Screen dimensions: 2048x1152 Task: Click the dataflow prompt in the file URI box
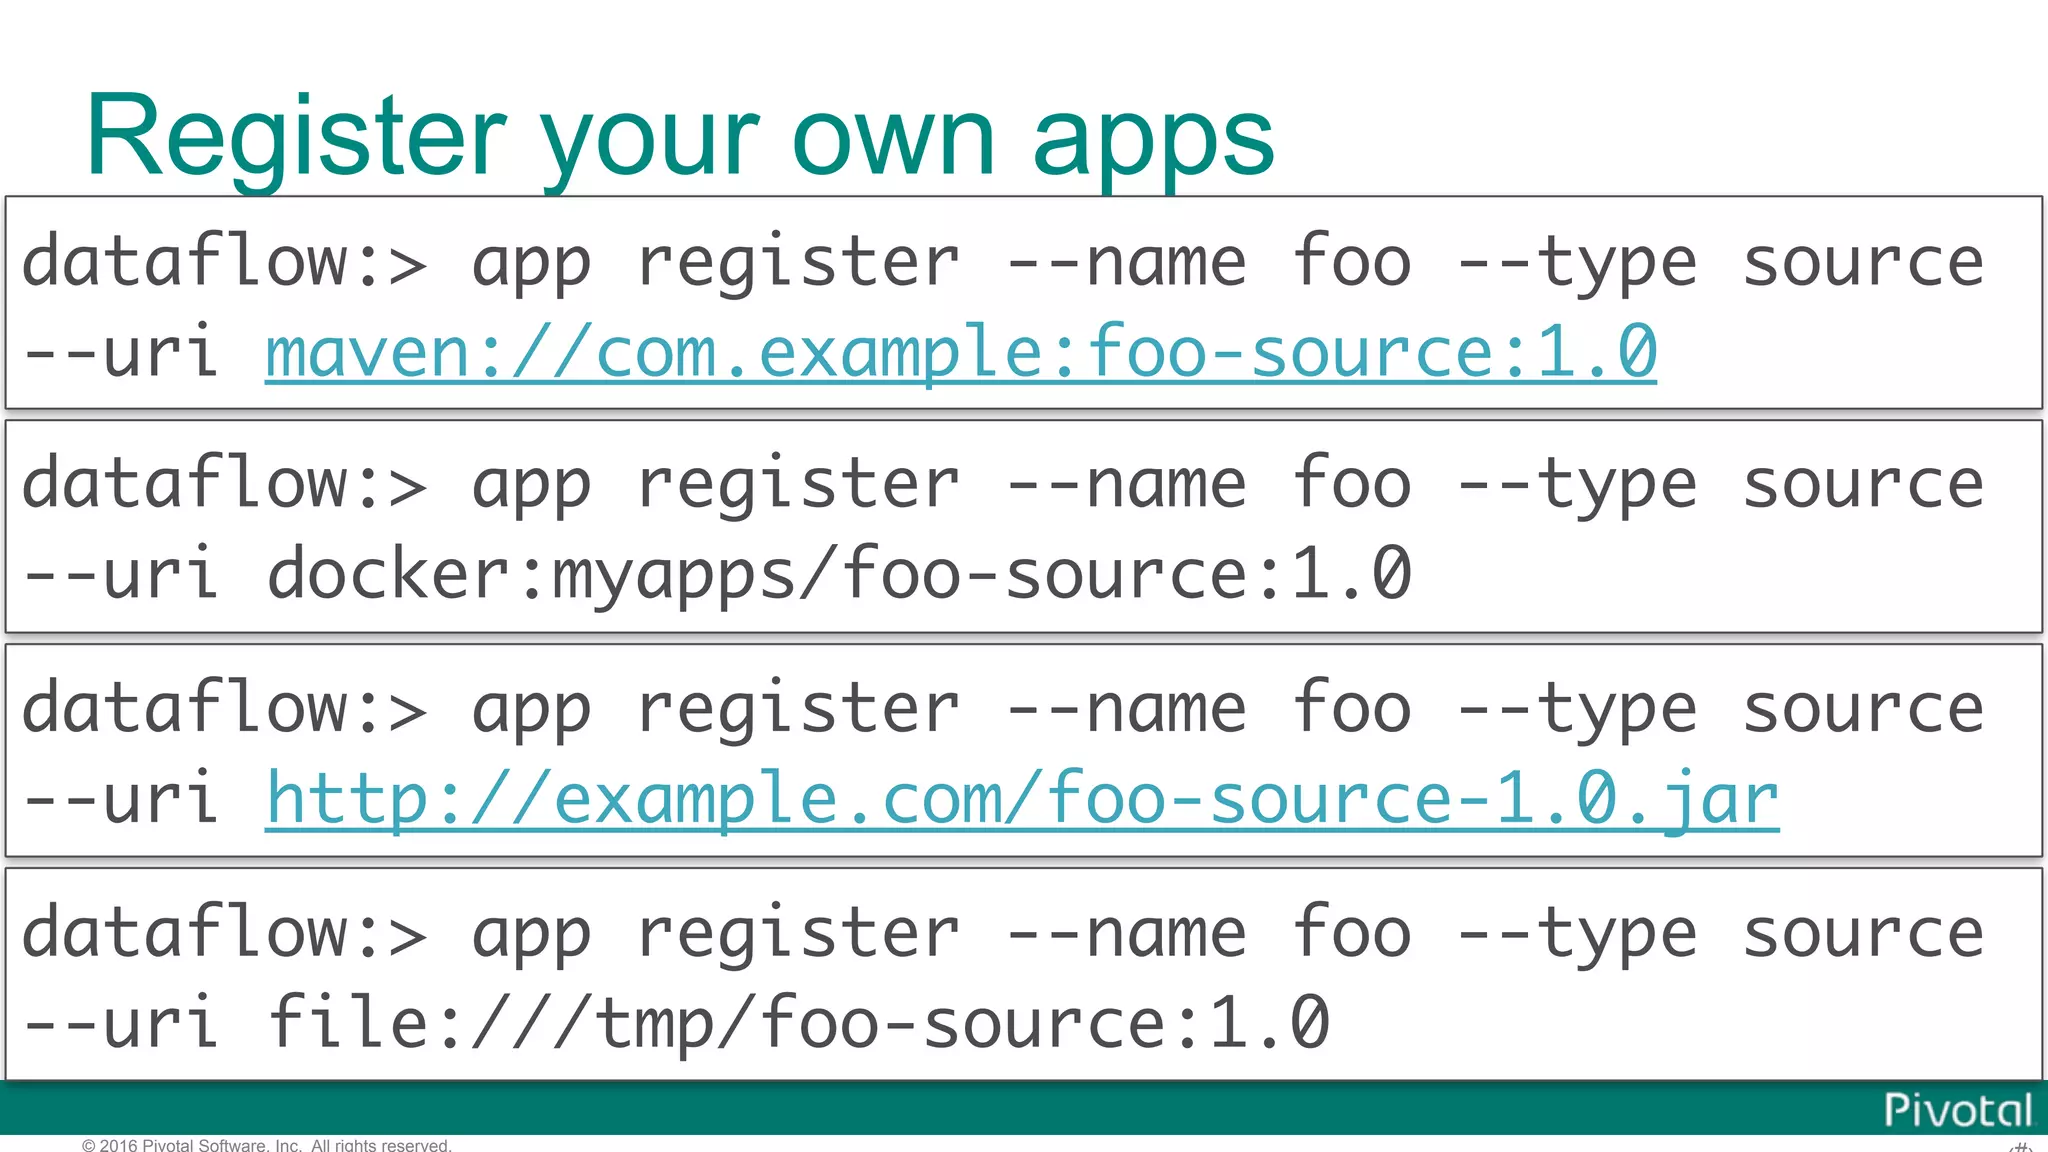[224, 933]
